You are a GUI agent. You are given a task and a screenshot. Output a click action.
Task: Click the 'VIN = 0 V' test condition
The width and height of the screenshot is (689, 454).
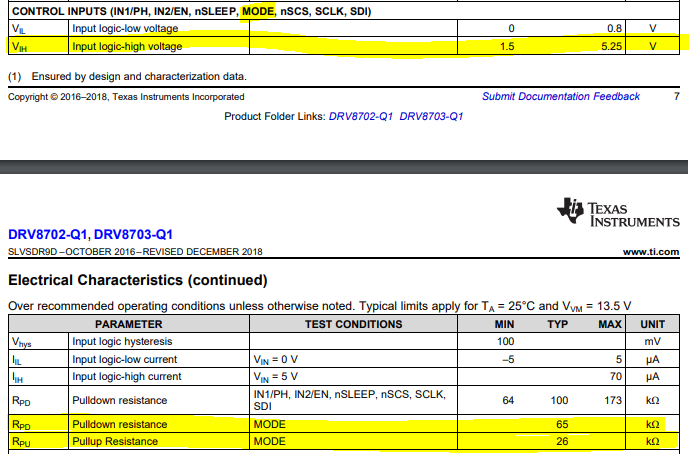pyautogui.click(x=276, y=360)
